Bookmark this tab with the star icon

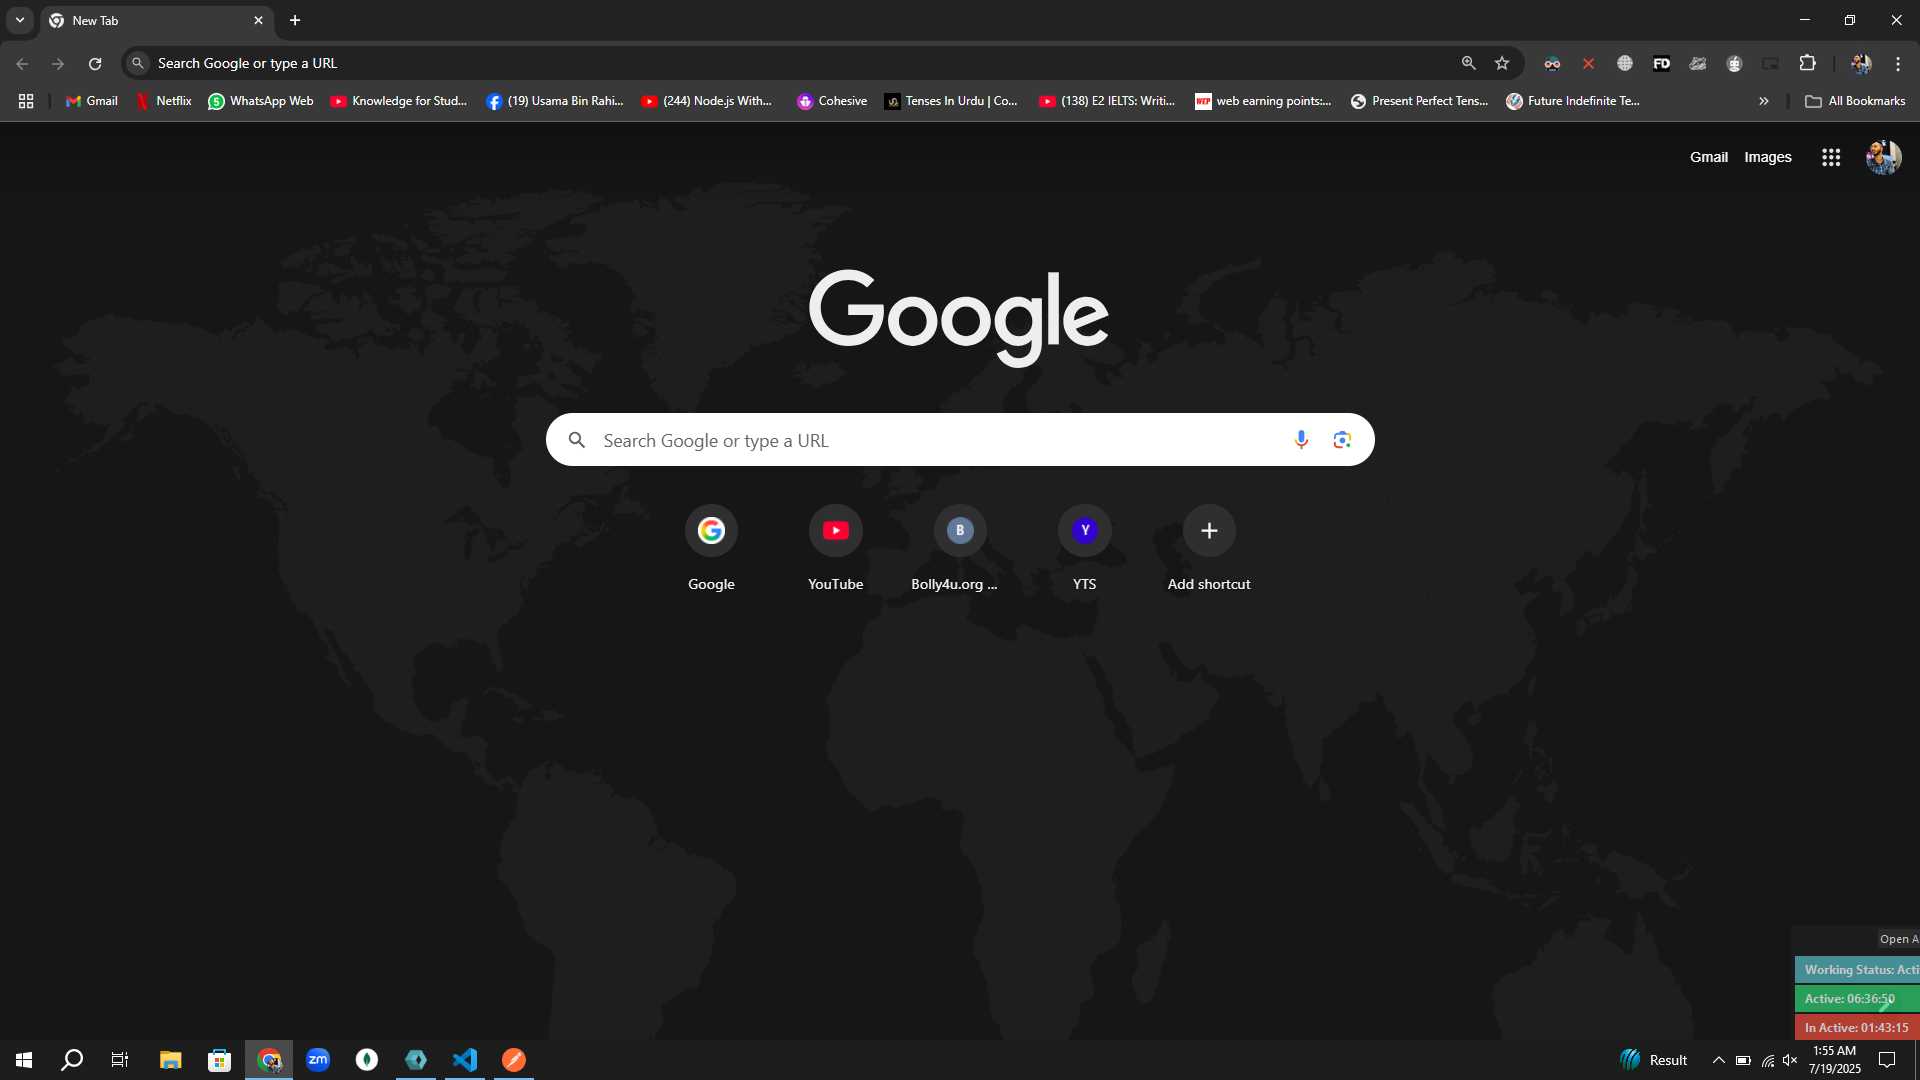1502,63
